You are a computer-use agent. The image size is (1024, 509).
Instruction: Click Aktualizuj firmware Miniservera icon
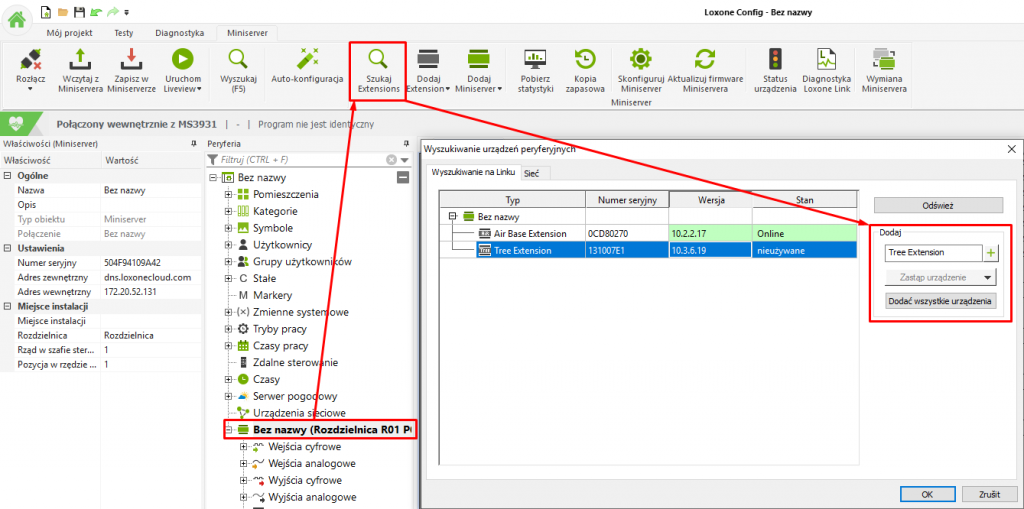point(706,60)
